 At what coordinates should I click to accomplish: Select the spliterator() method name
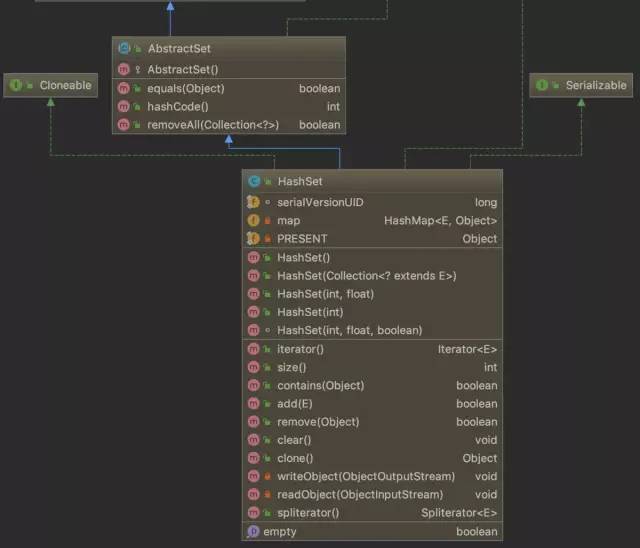[308, 513]
